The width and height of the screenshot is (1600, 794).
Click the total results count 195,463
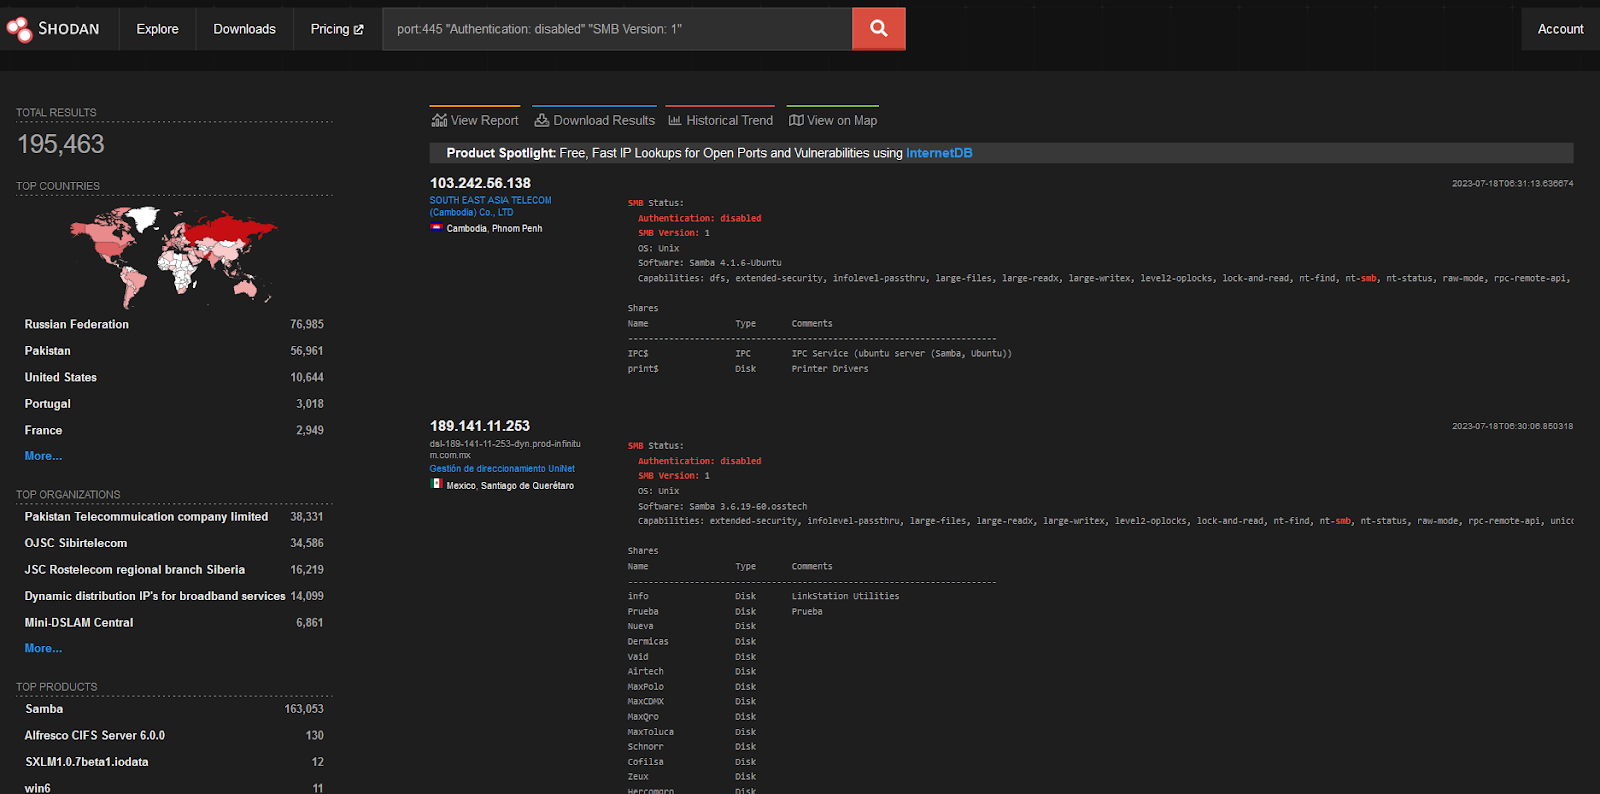(x=61, y=144)
